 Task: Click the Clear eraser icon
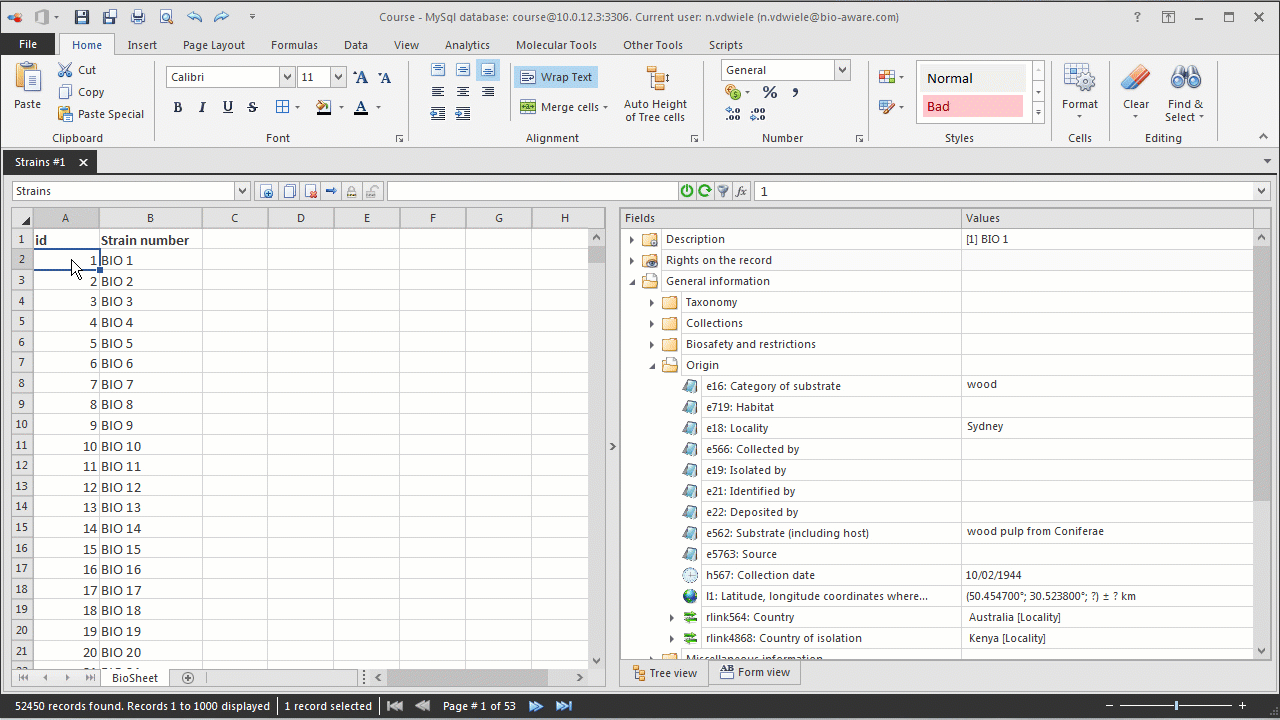click(x=1136, y=79)
